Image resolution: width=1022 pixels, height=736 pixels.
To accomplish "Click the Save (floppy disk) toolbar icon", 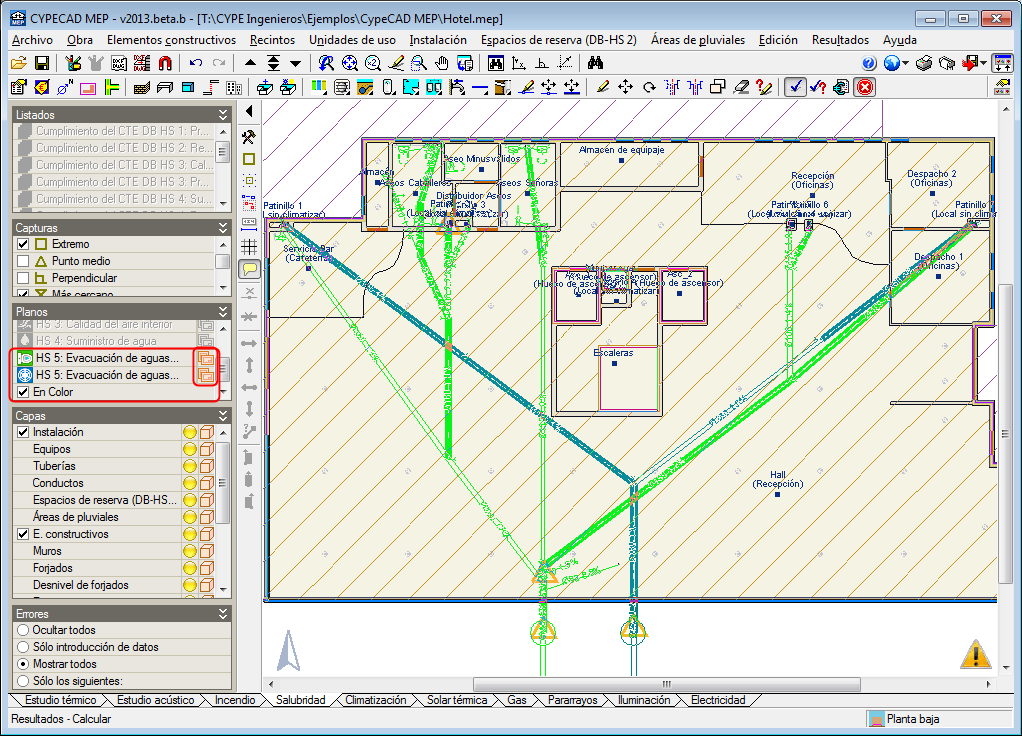I will pos(42,63).
